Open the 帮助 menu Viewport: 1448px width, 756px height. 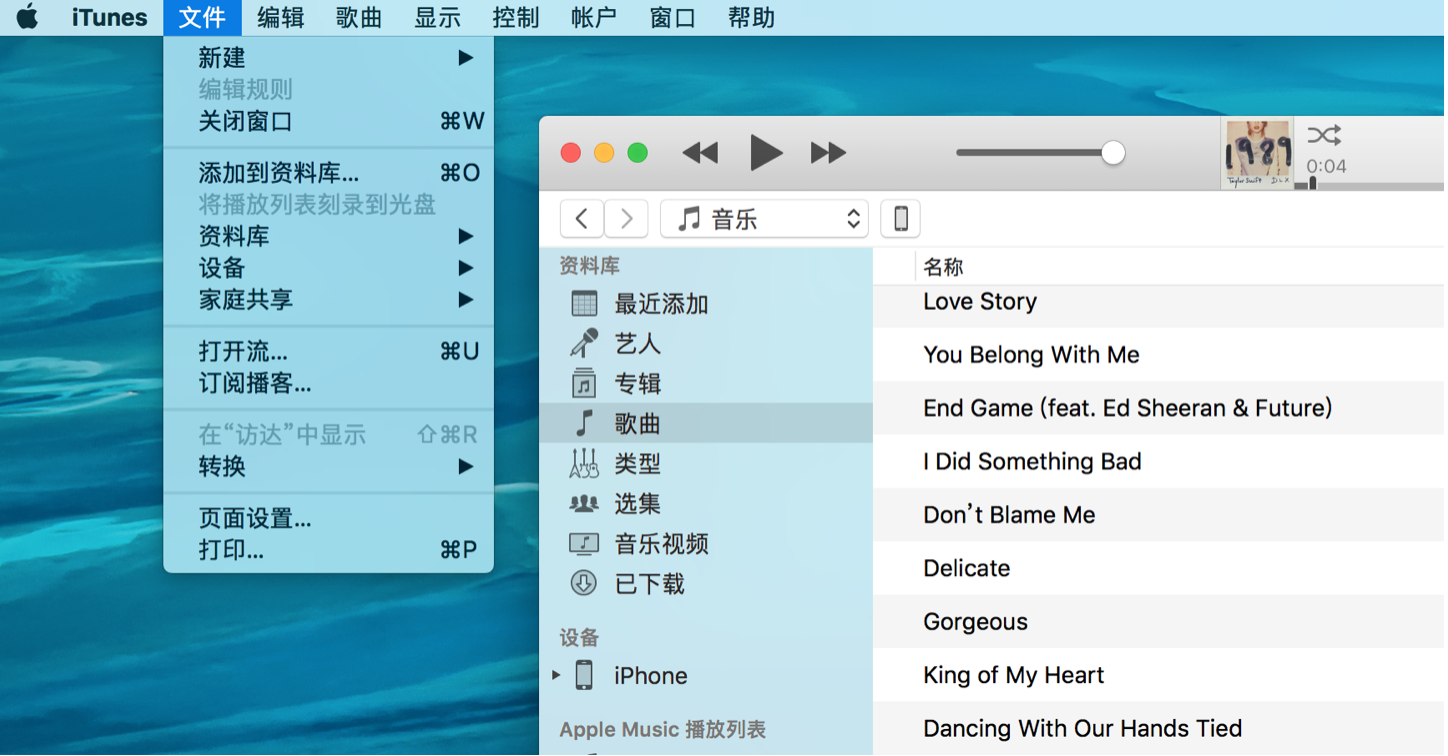[751, 16]
